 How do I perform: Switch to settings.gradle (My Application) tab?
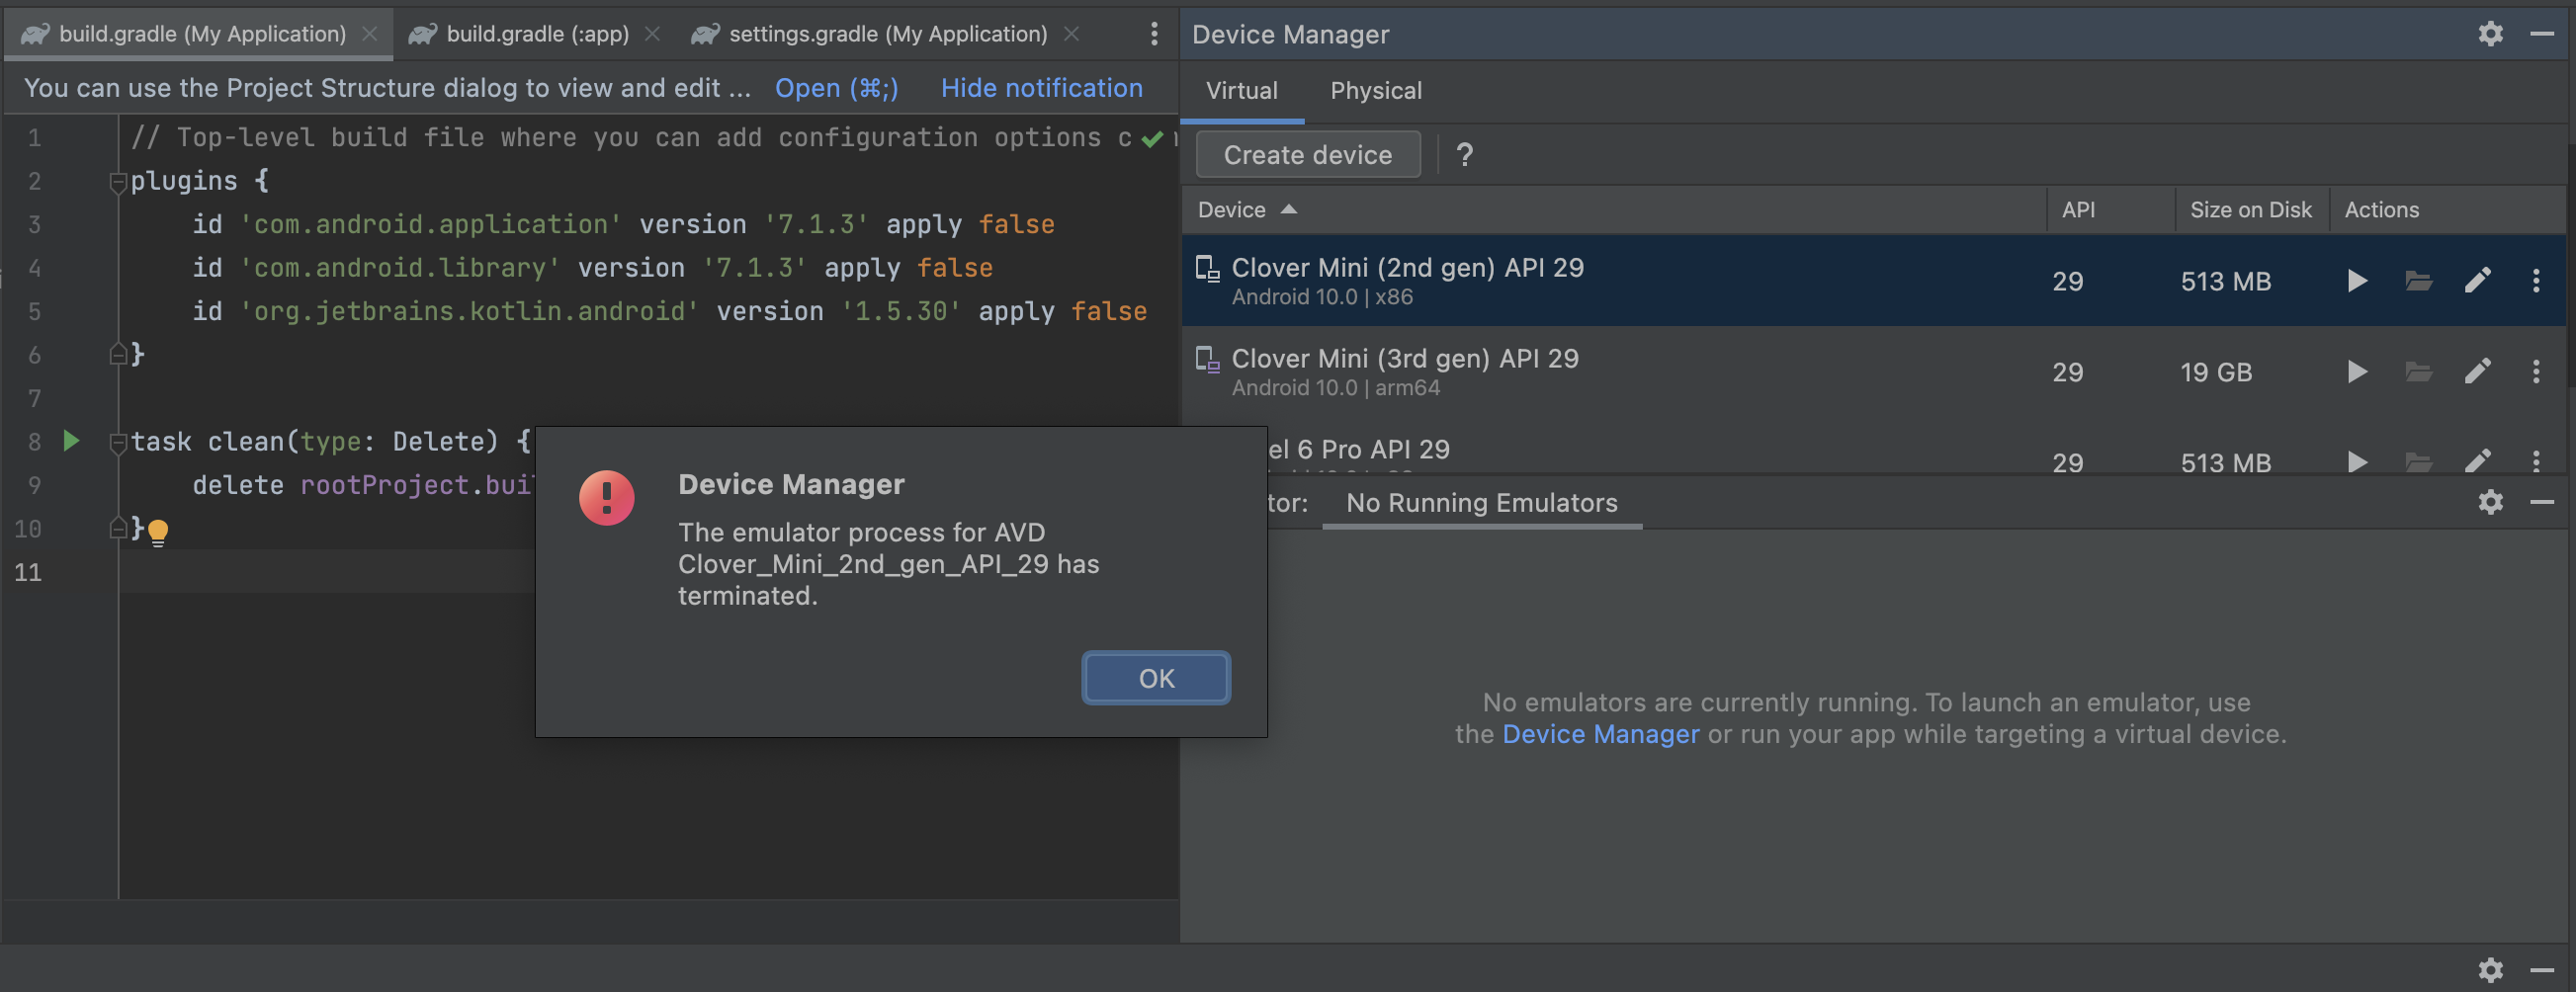coord(888,34)
